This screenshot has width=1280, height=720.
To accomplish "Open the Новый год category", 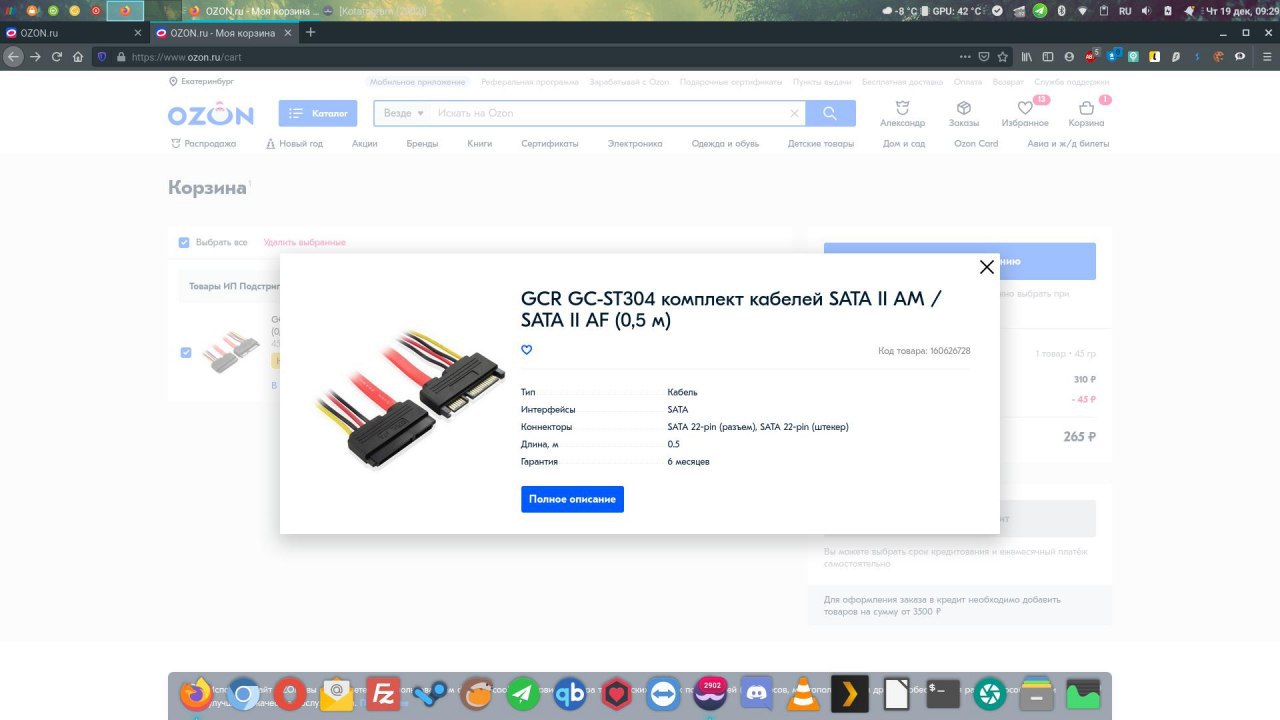I will 295,144.
